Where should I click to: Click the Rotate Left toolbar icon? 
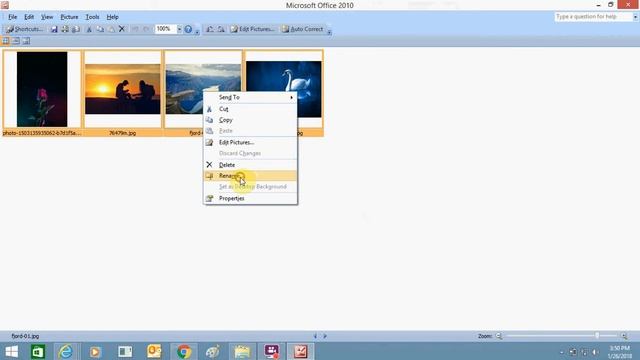(x=210, y=29)
